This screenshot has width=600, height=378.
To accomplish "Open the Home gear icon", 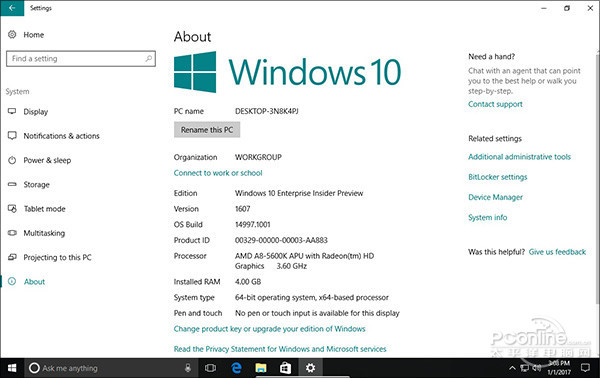I will tap(12, 34).
